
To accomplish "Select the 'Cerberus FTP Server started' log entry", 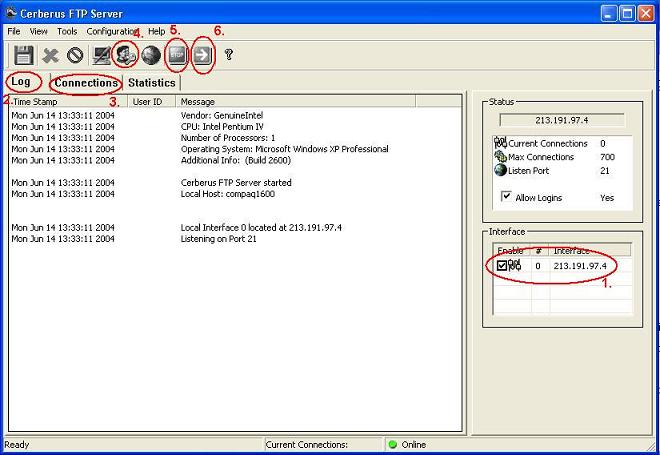I will 236,183.
